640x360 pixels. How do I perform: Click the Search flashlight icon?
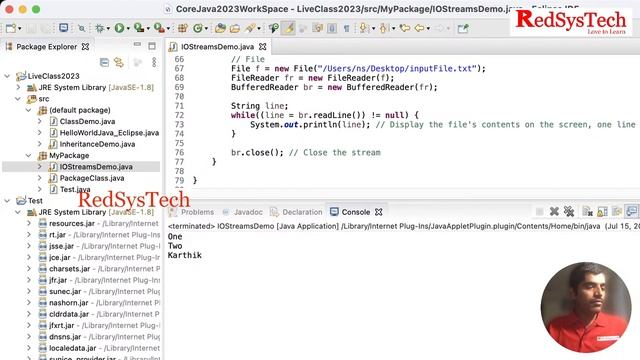point(250,28)
